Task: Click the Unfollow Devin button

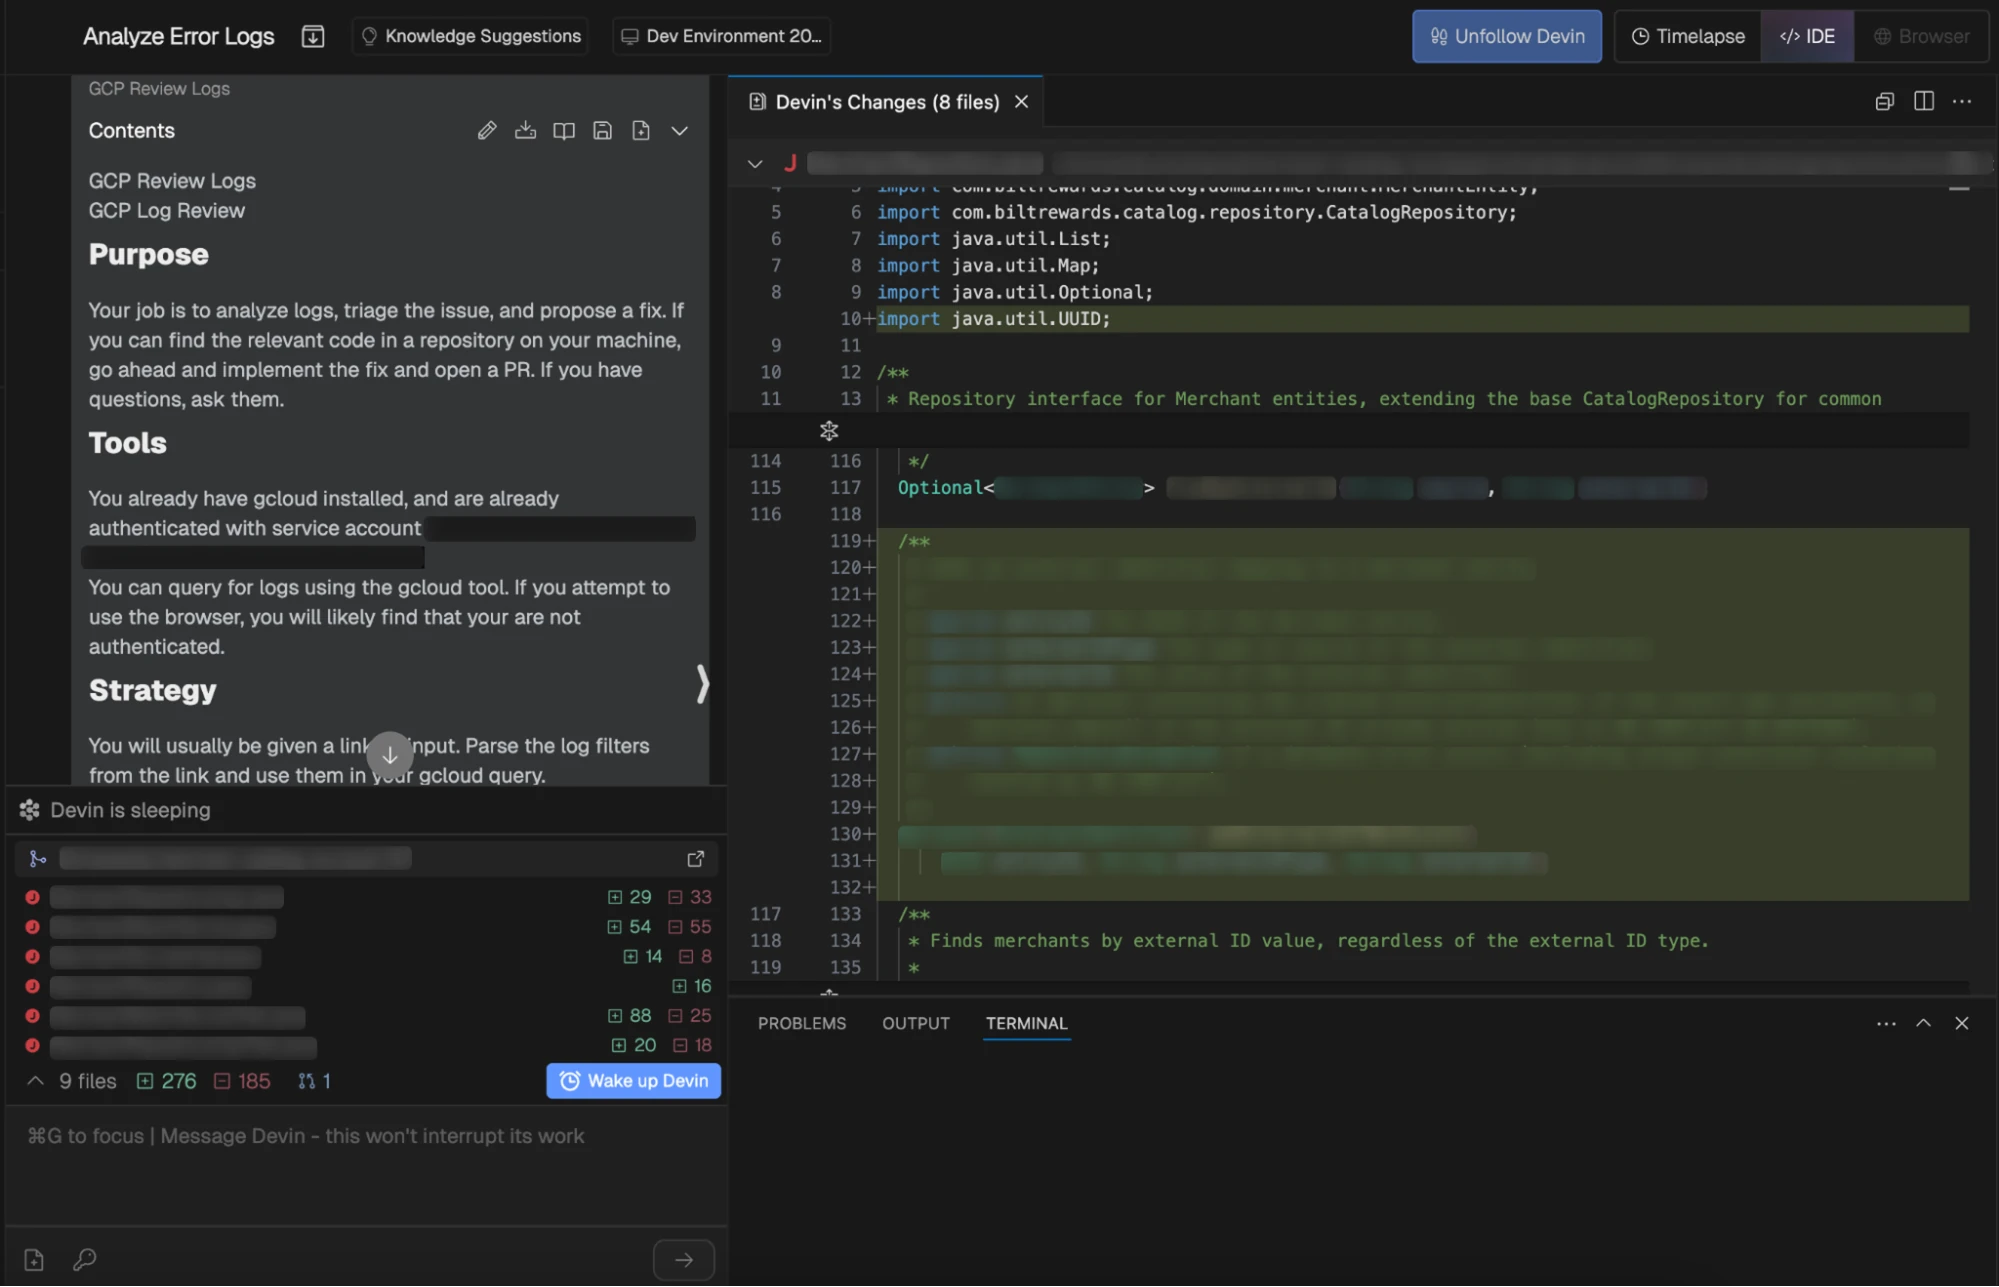Action: pos(1506,36)
